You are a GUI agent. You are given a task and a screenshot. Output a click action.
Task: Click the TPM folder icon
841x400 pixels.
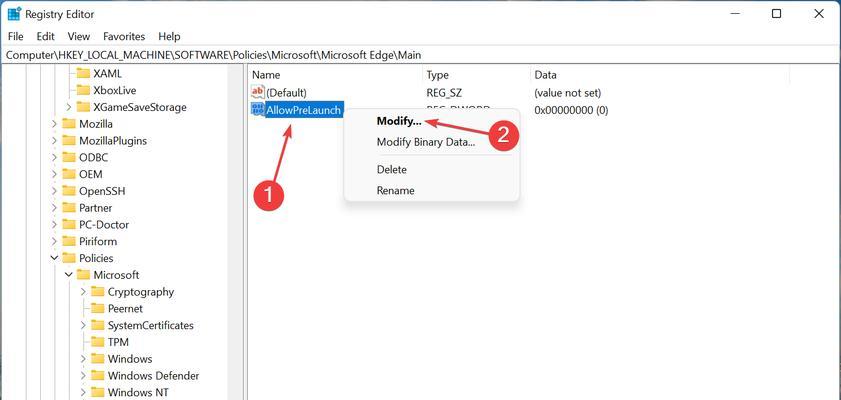pos(97,342)
